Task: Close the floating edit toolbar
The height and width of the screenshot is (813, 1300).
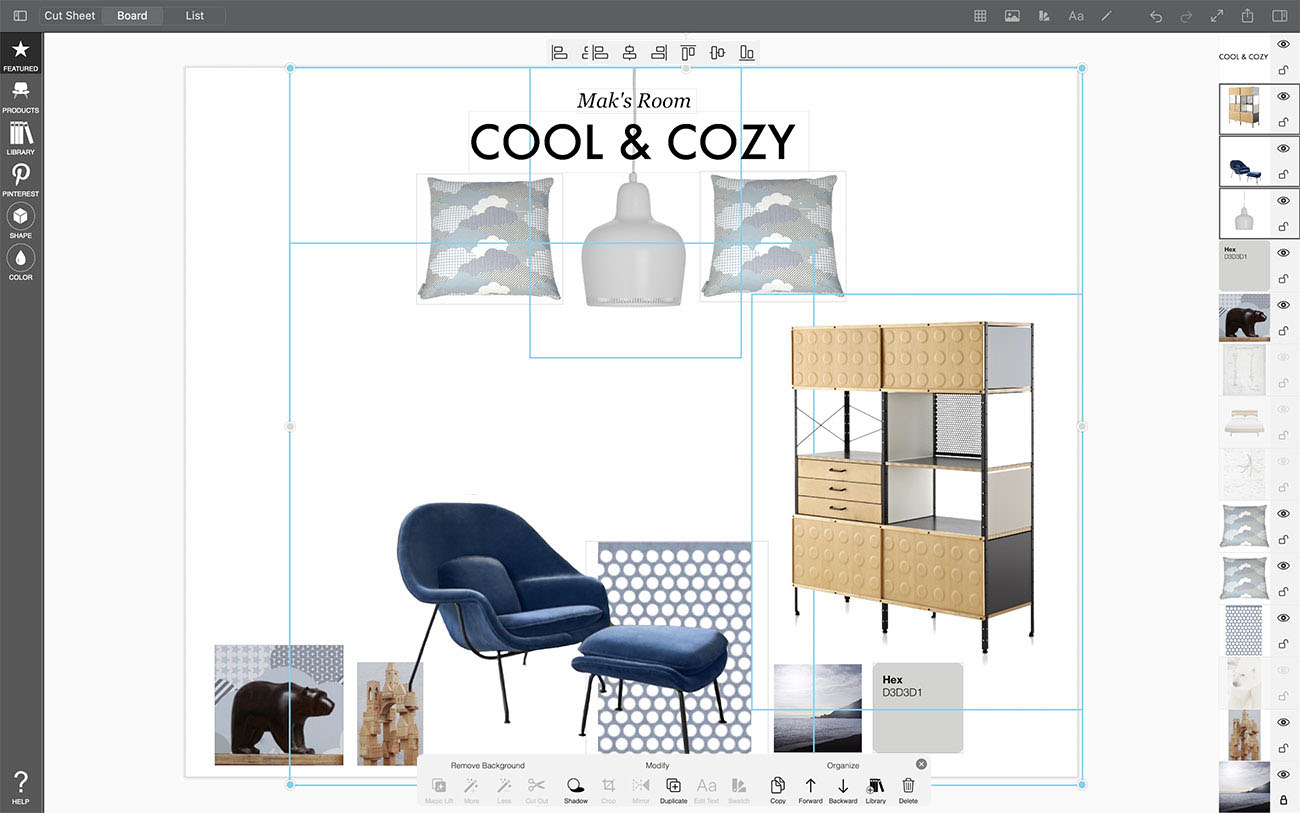Action: (x=921, y=764)
